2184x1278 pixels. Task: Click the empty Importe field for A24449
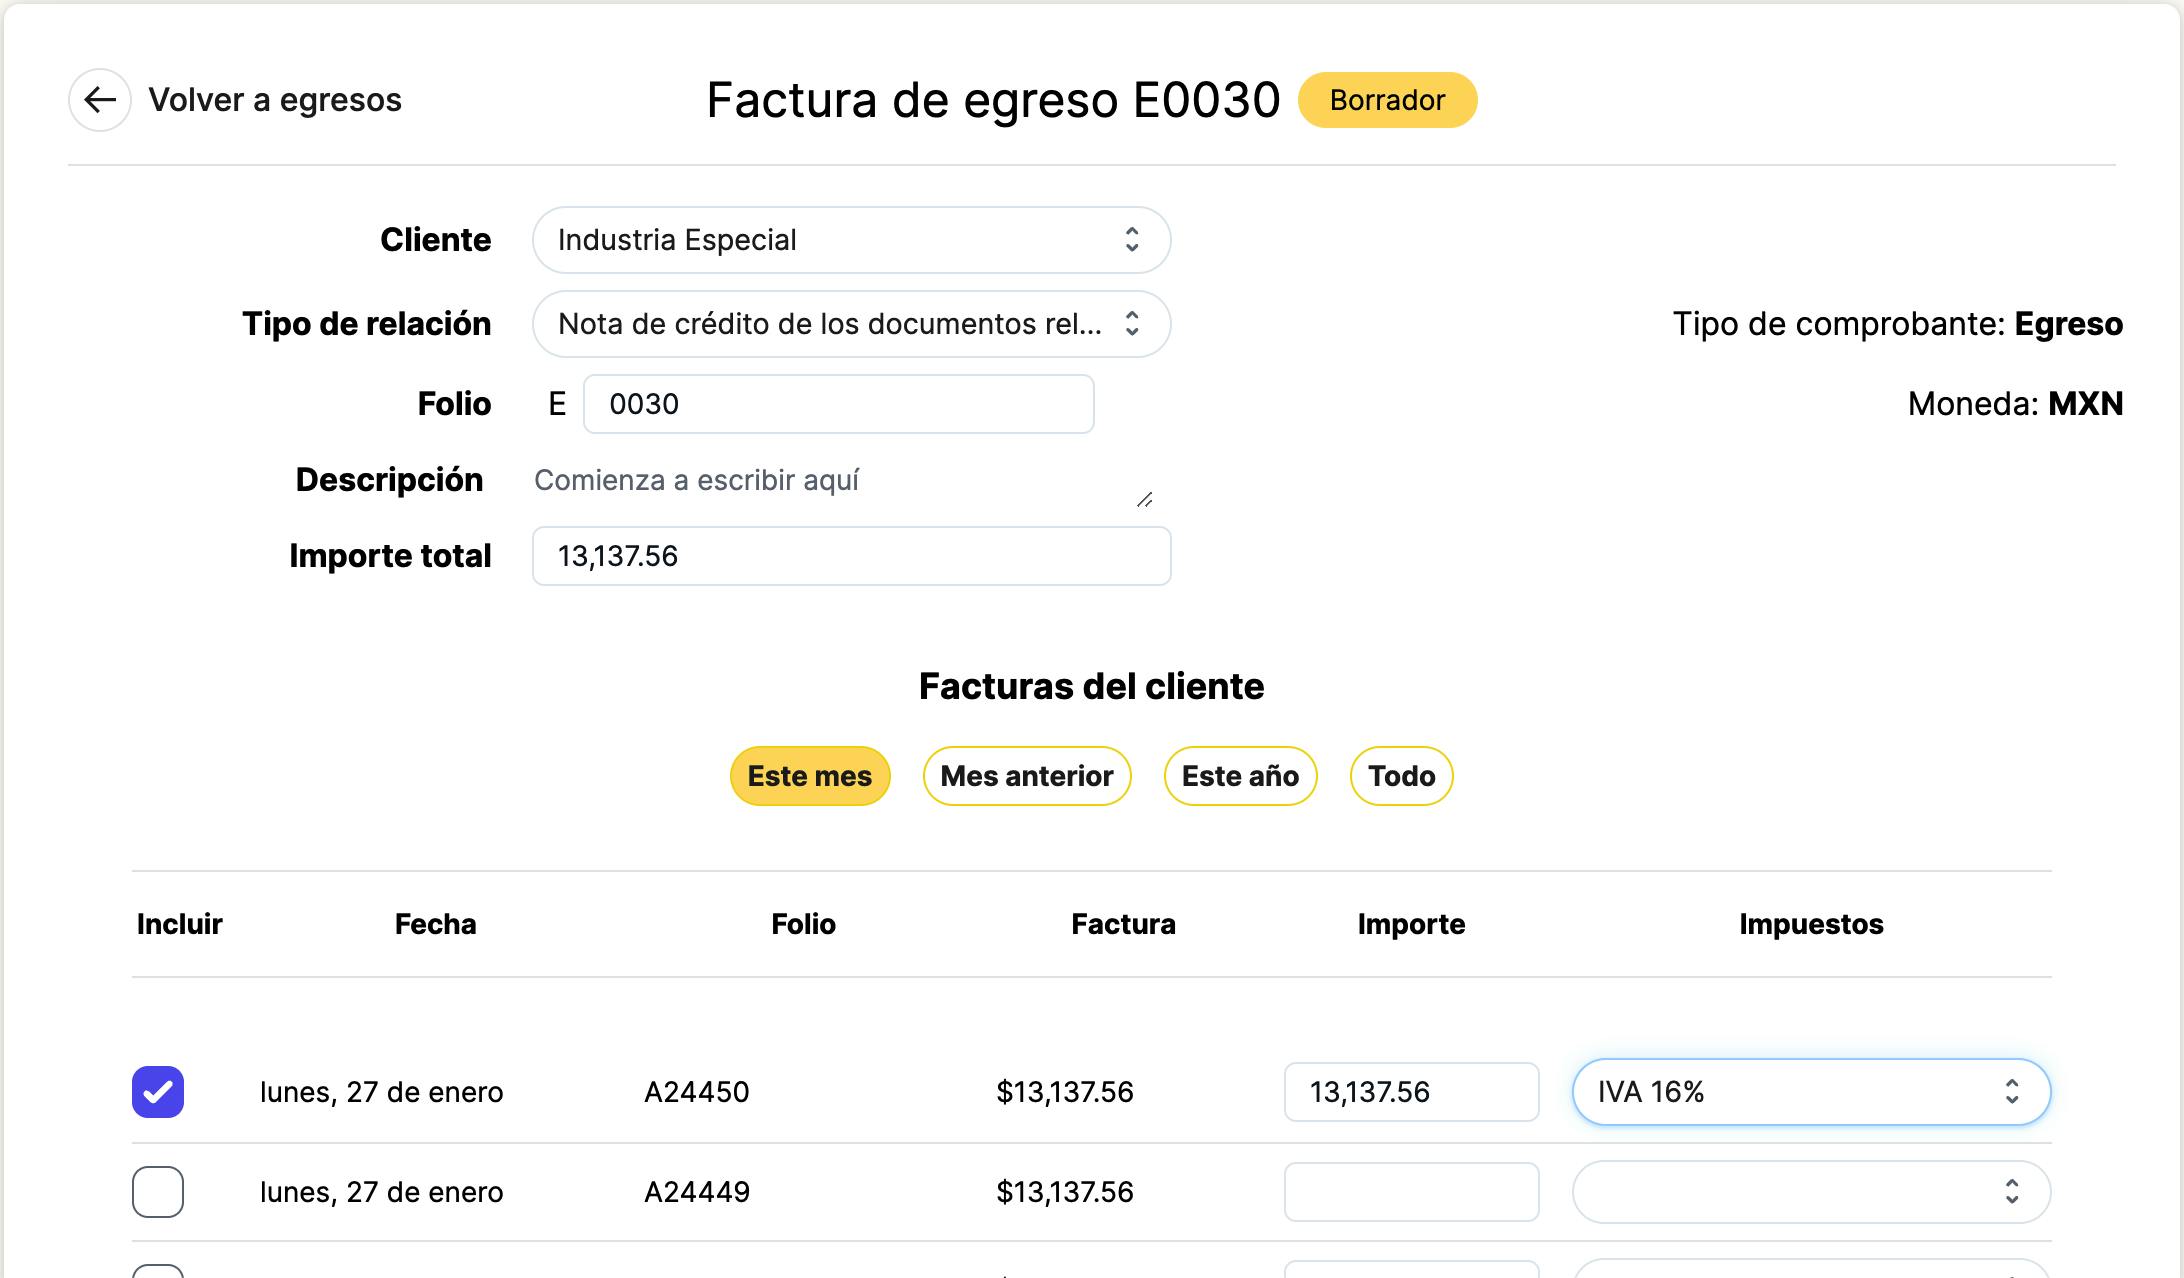coord(1410,1192)
